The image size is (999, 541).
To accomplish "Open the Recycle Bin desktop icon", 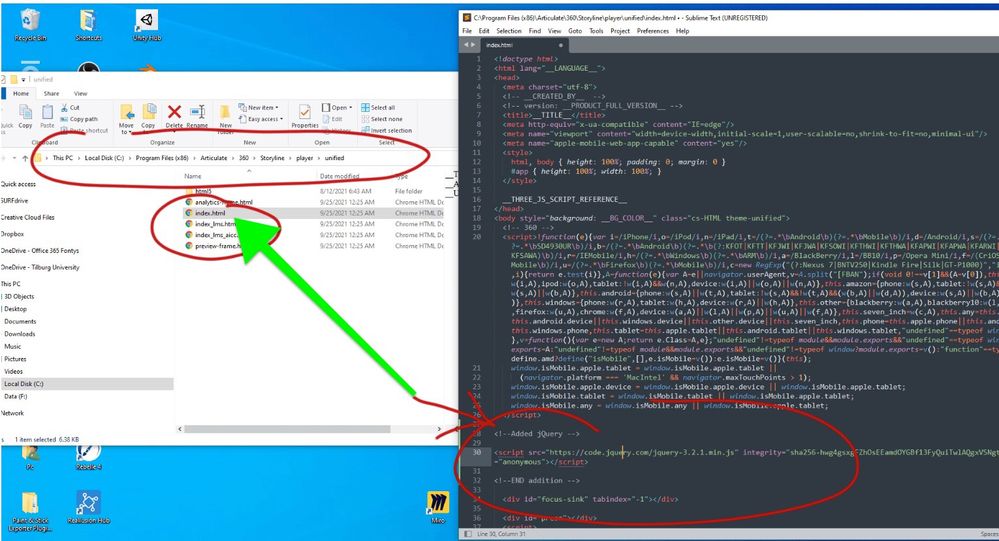I will tap(30, 25).
